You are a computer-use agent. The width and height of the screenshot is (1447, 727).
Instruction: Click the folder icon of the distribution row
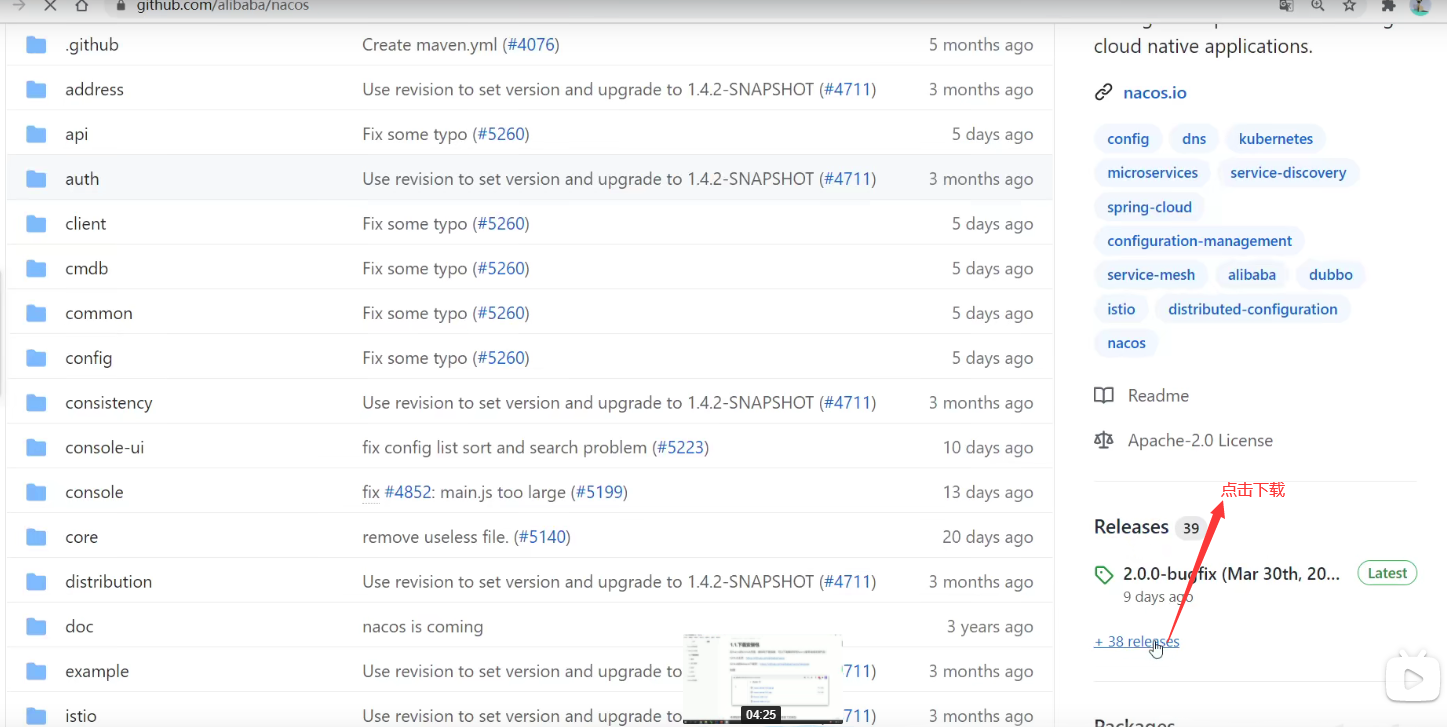coord(37,581)
